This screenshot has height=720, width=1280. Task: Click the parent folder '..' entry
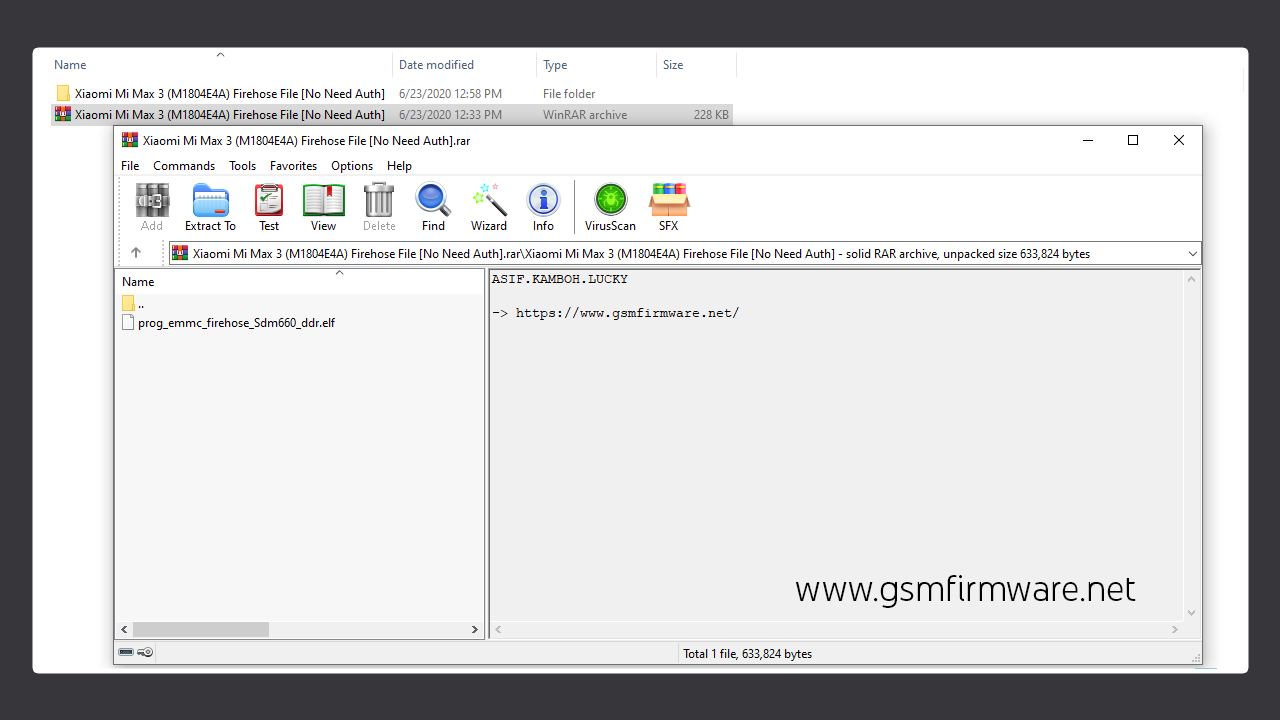tap(134, 303)
